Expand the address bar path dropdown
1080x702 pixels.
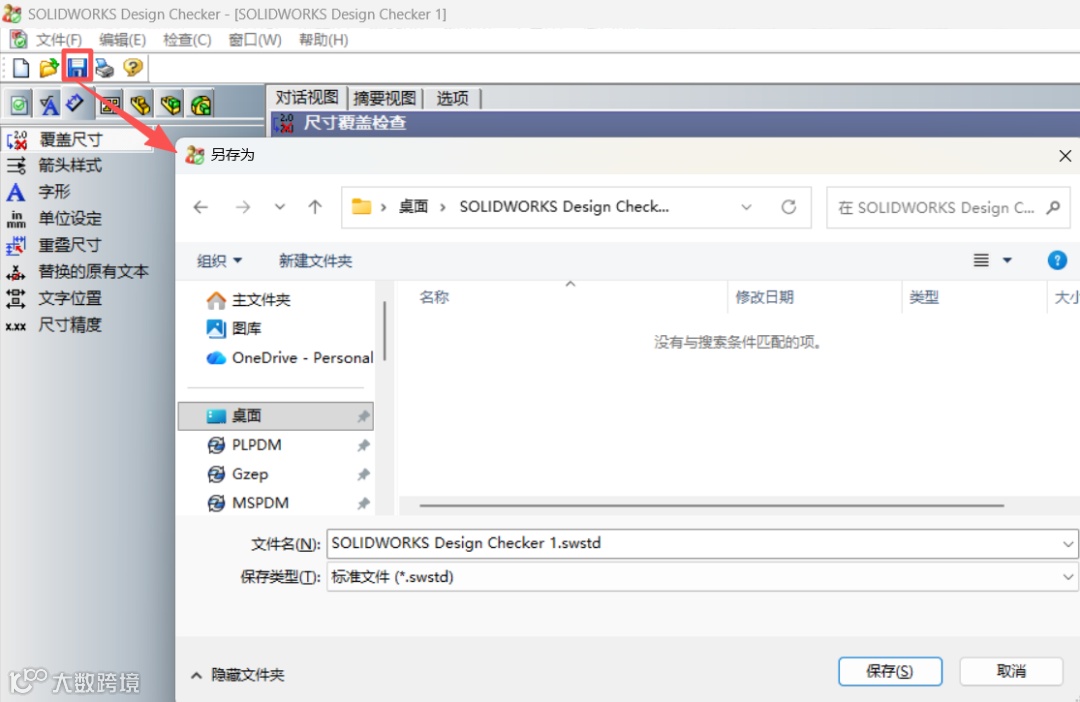point(746,207)
